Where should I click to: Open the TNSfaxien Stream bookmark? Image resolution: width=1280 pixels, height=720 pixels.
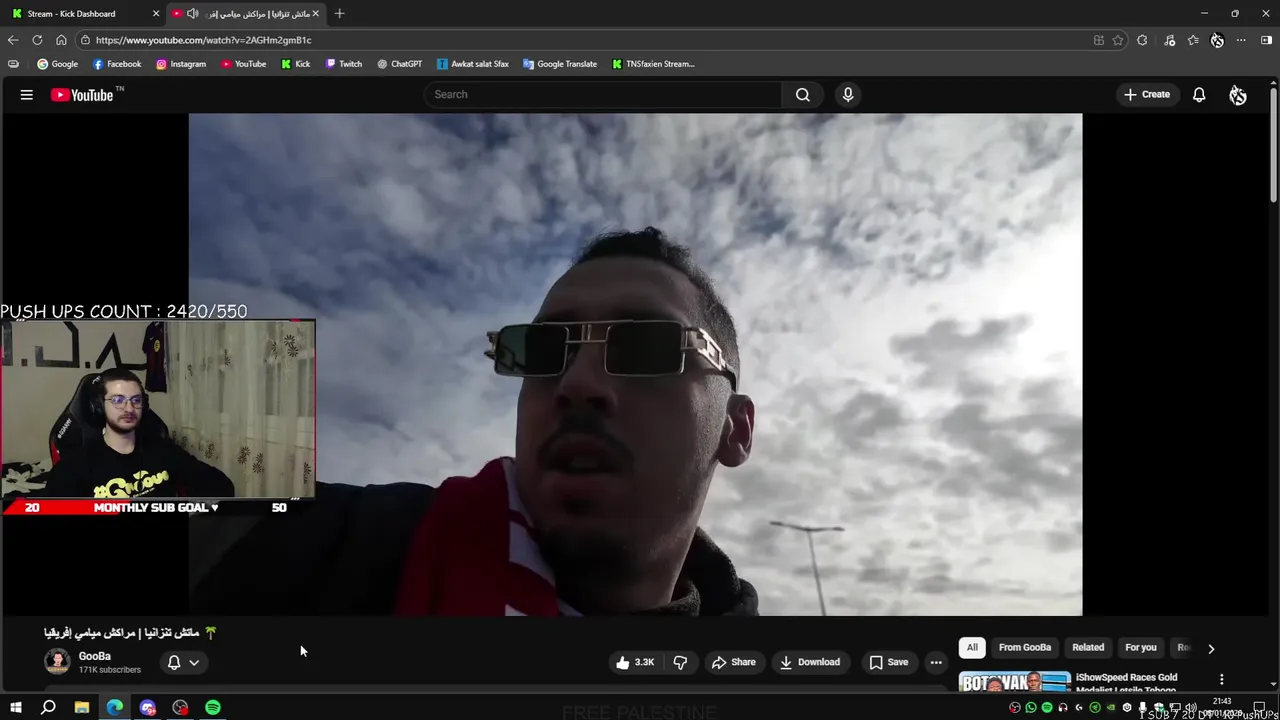[653, 64]
